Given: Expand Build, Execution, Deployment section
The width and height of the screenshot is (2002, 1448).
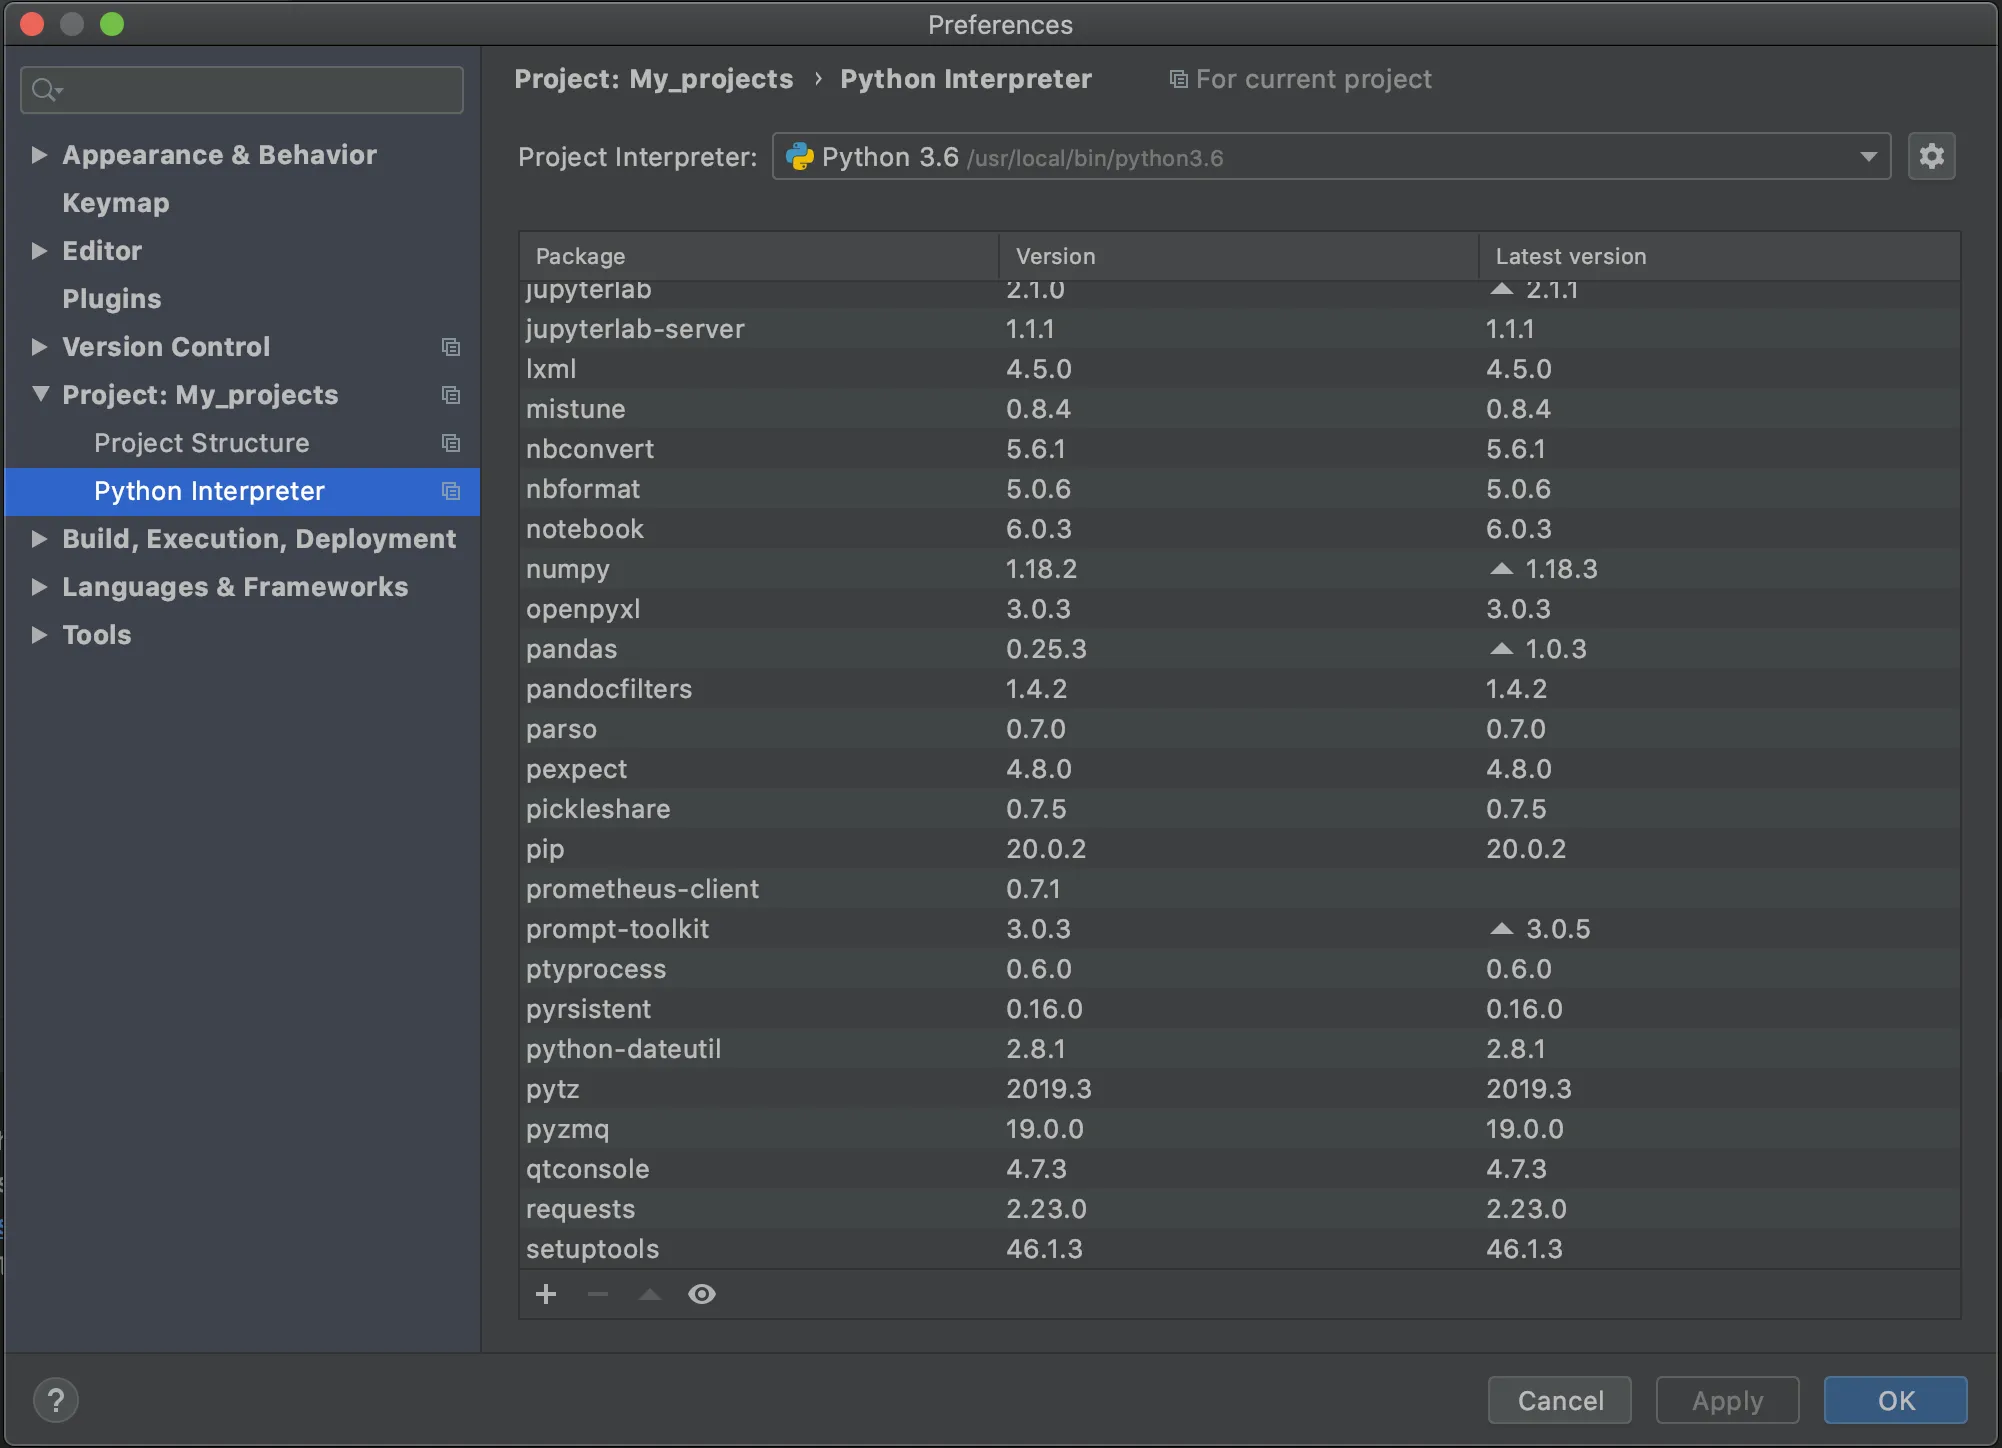Looking at the screenshot, I should [39, 539].
